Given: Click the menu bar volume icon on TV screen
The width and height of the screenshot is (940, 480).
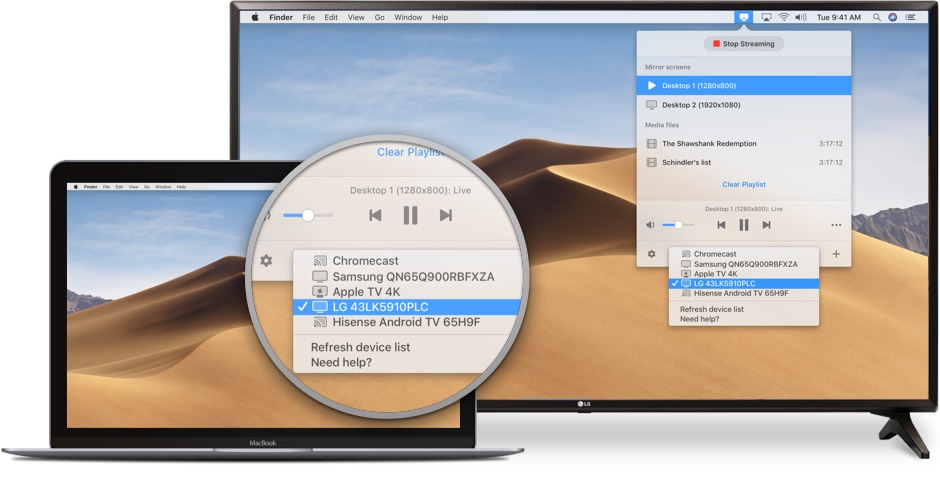Looking at the screenshot, I should pyautogui.click(x=801, y=17).
